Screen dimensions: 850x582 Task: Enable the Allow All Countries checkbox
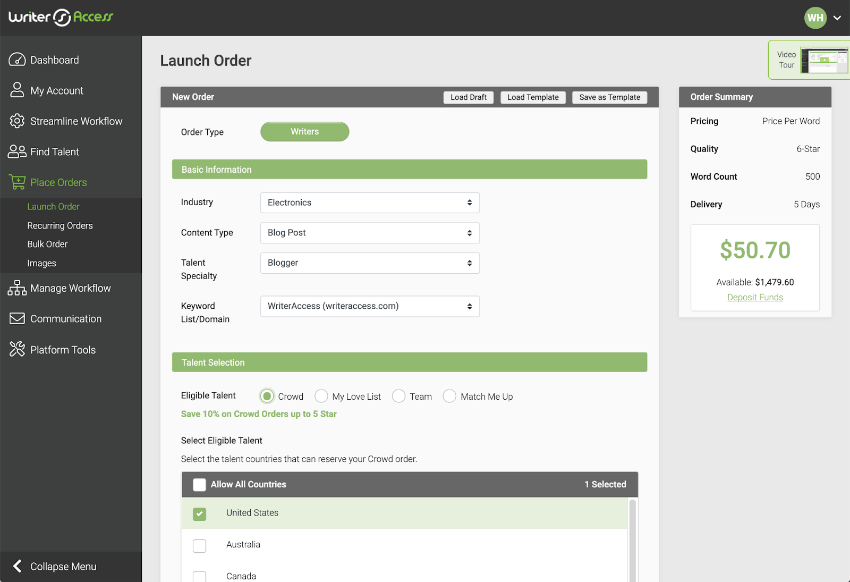point(199,483)
